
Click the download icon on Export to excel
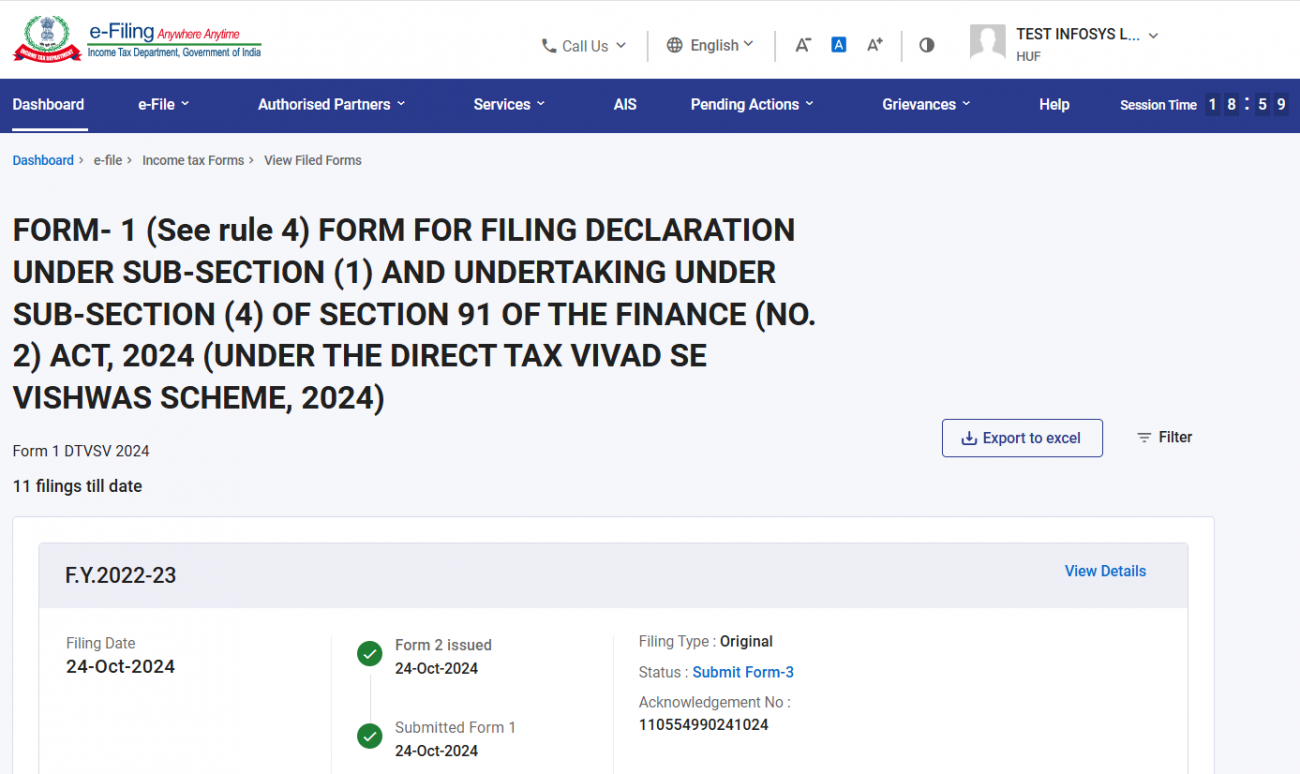coord(968,438)
